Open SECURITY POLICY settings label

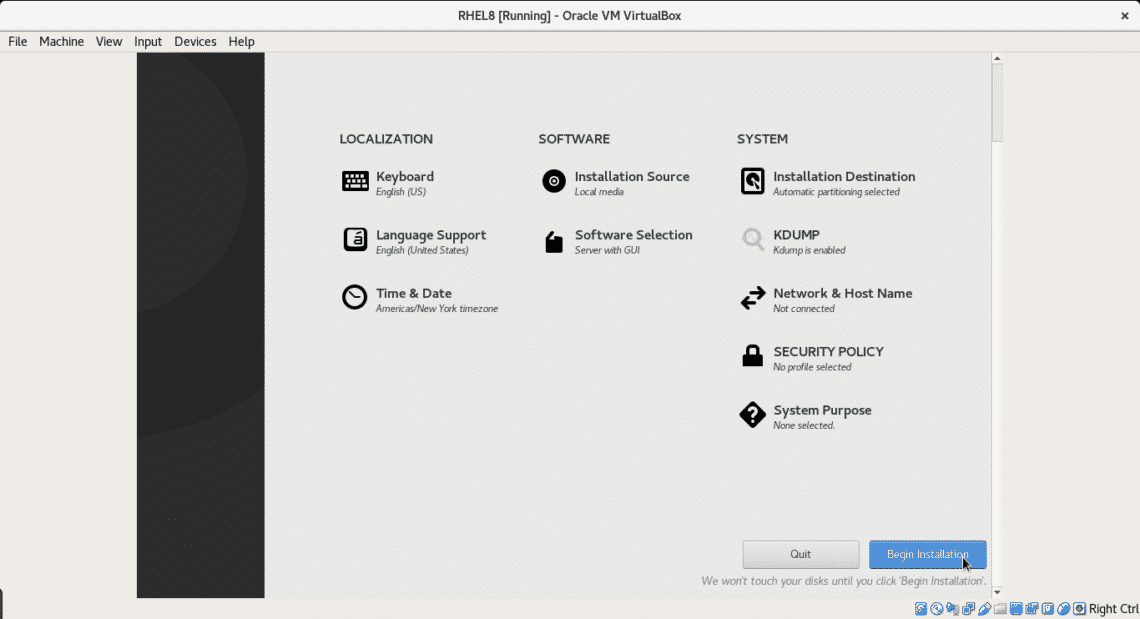pyautogui.click(x=828, y=351)
